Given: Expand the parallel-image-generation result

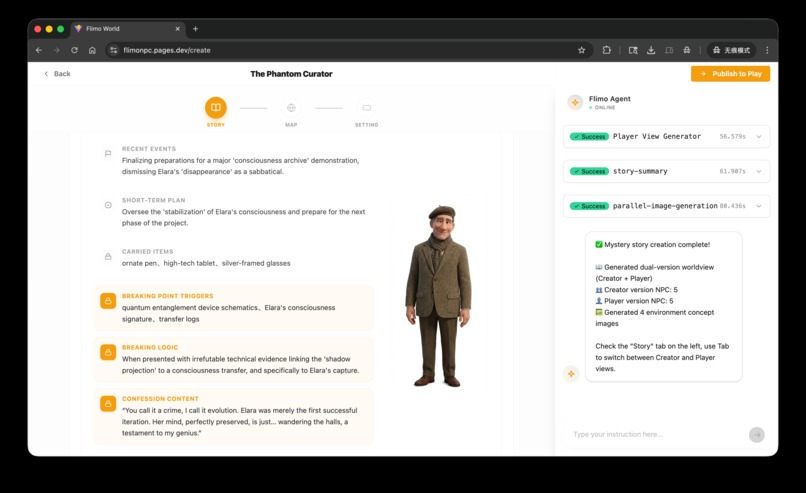Looking at the screenshot, I should pos(758,206).
